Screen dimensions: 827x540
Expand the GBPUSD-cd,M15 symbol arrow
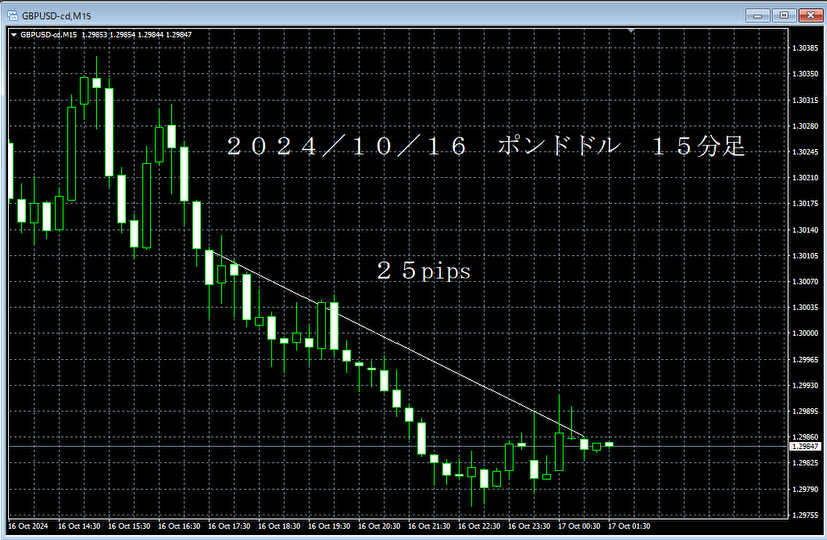14,35
